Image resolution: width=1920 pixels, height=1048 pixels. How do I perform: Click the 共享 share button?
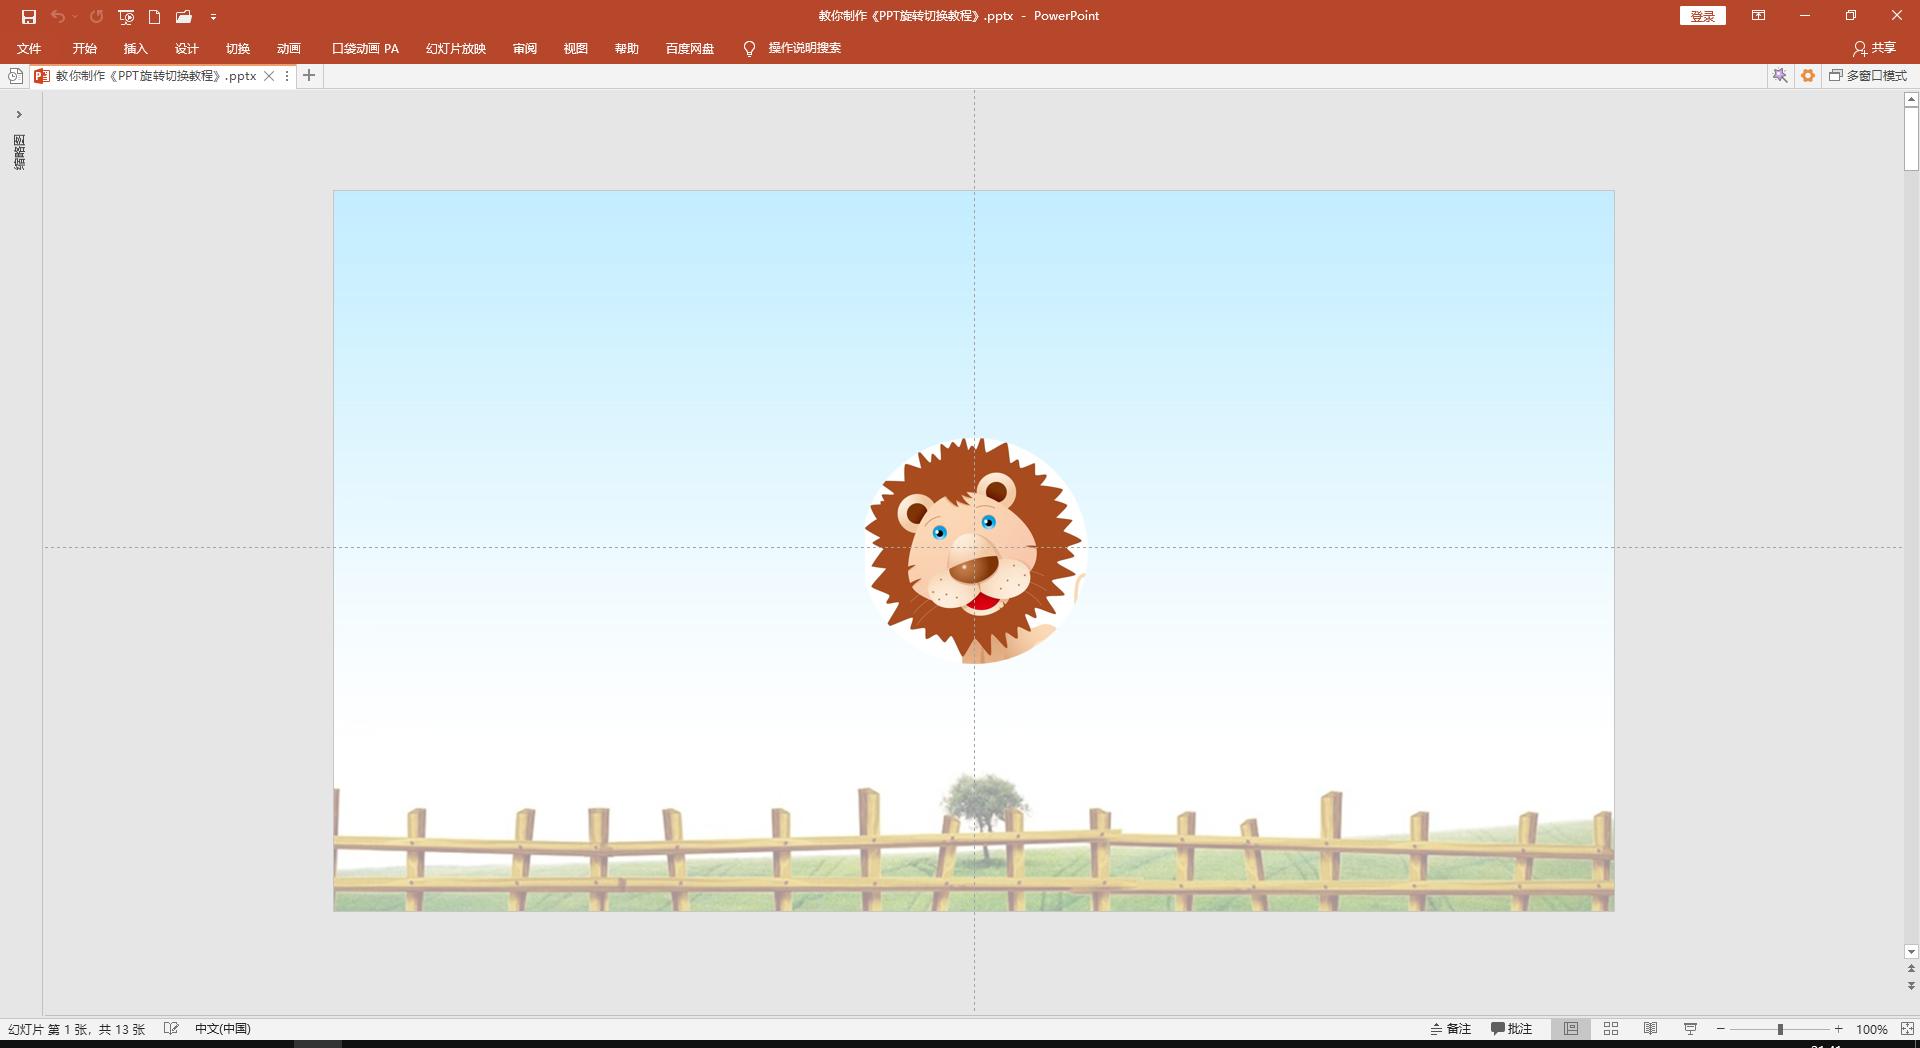(1874, 49)
